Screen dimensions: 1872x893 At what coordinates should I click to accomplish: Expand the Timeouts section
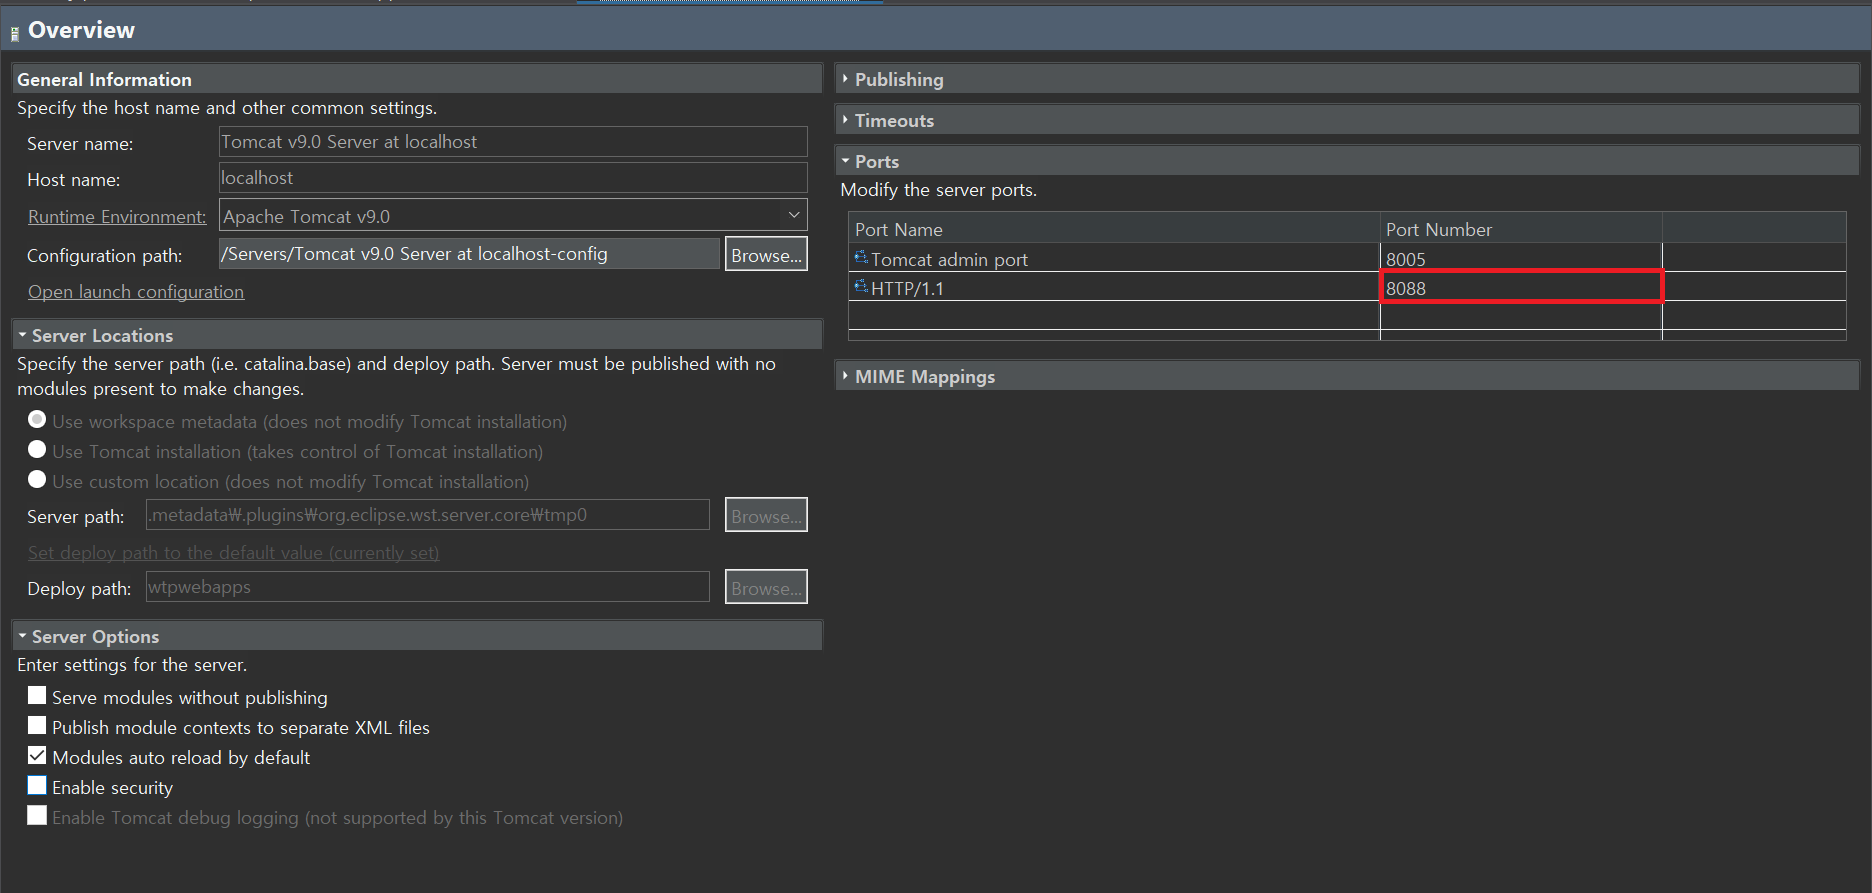point(845,120)
